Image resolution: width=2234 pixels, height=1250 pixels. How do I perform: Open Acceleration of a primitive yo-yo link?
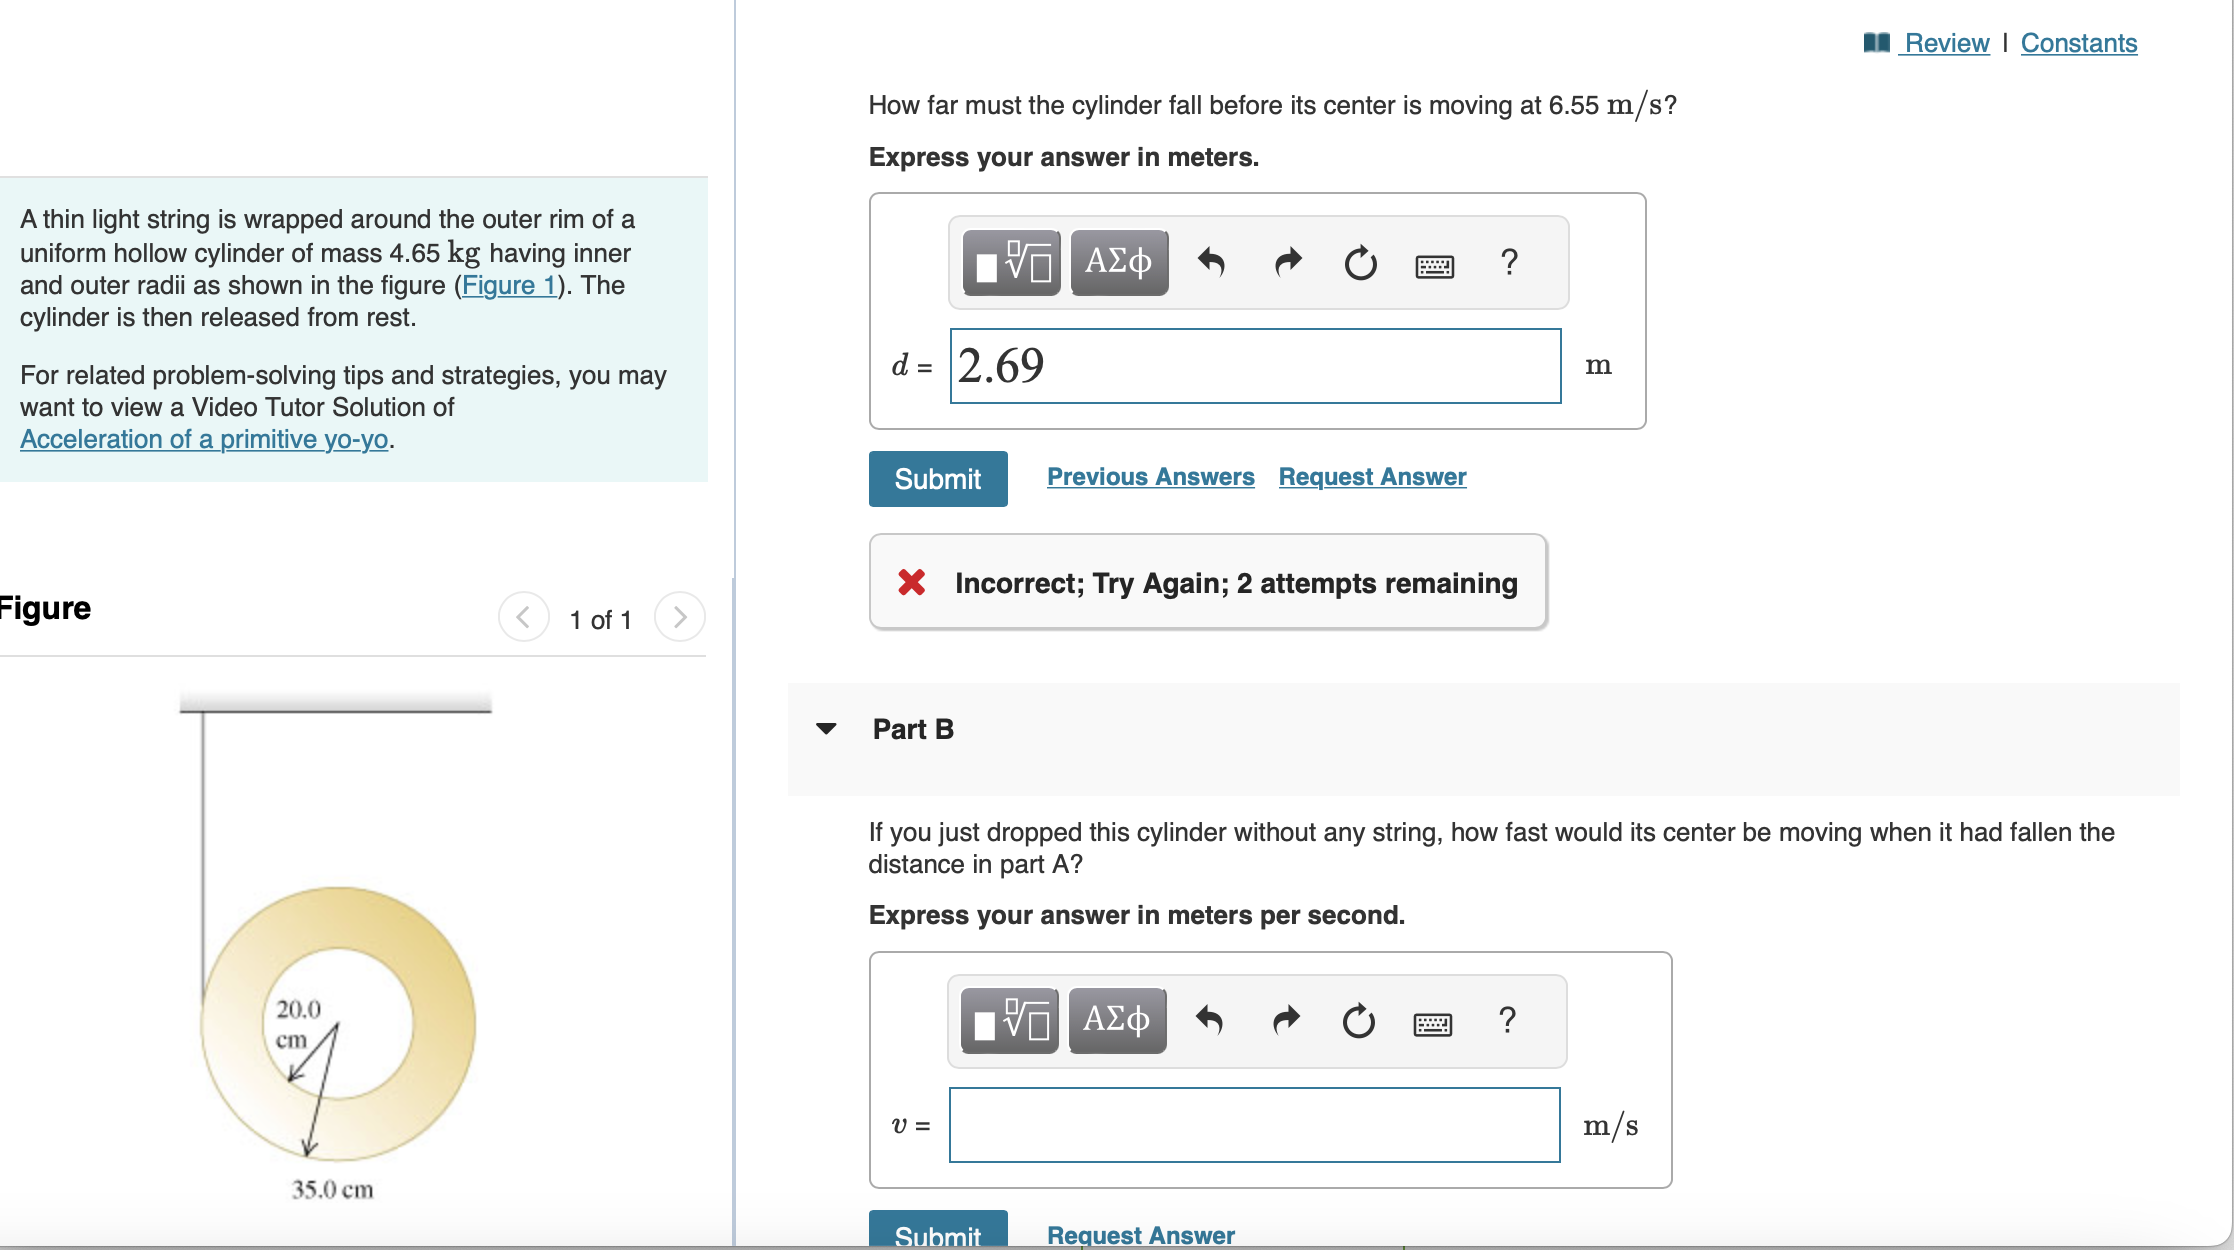pyautogui.click(x=204, y=439)
